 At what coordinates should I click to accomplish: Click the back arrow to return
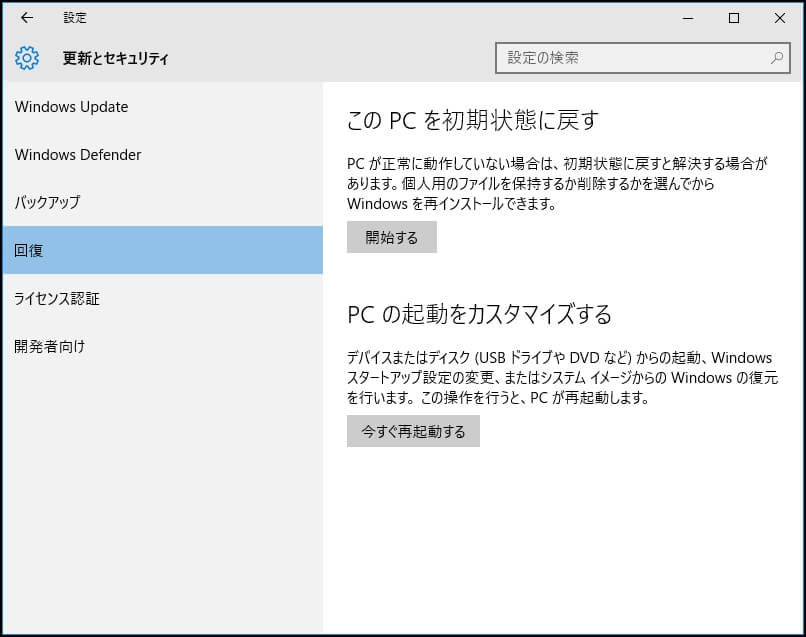coord(26,18)
